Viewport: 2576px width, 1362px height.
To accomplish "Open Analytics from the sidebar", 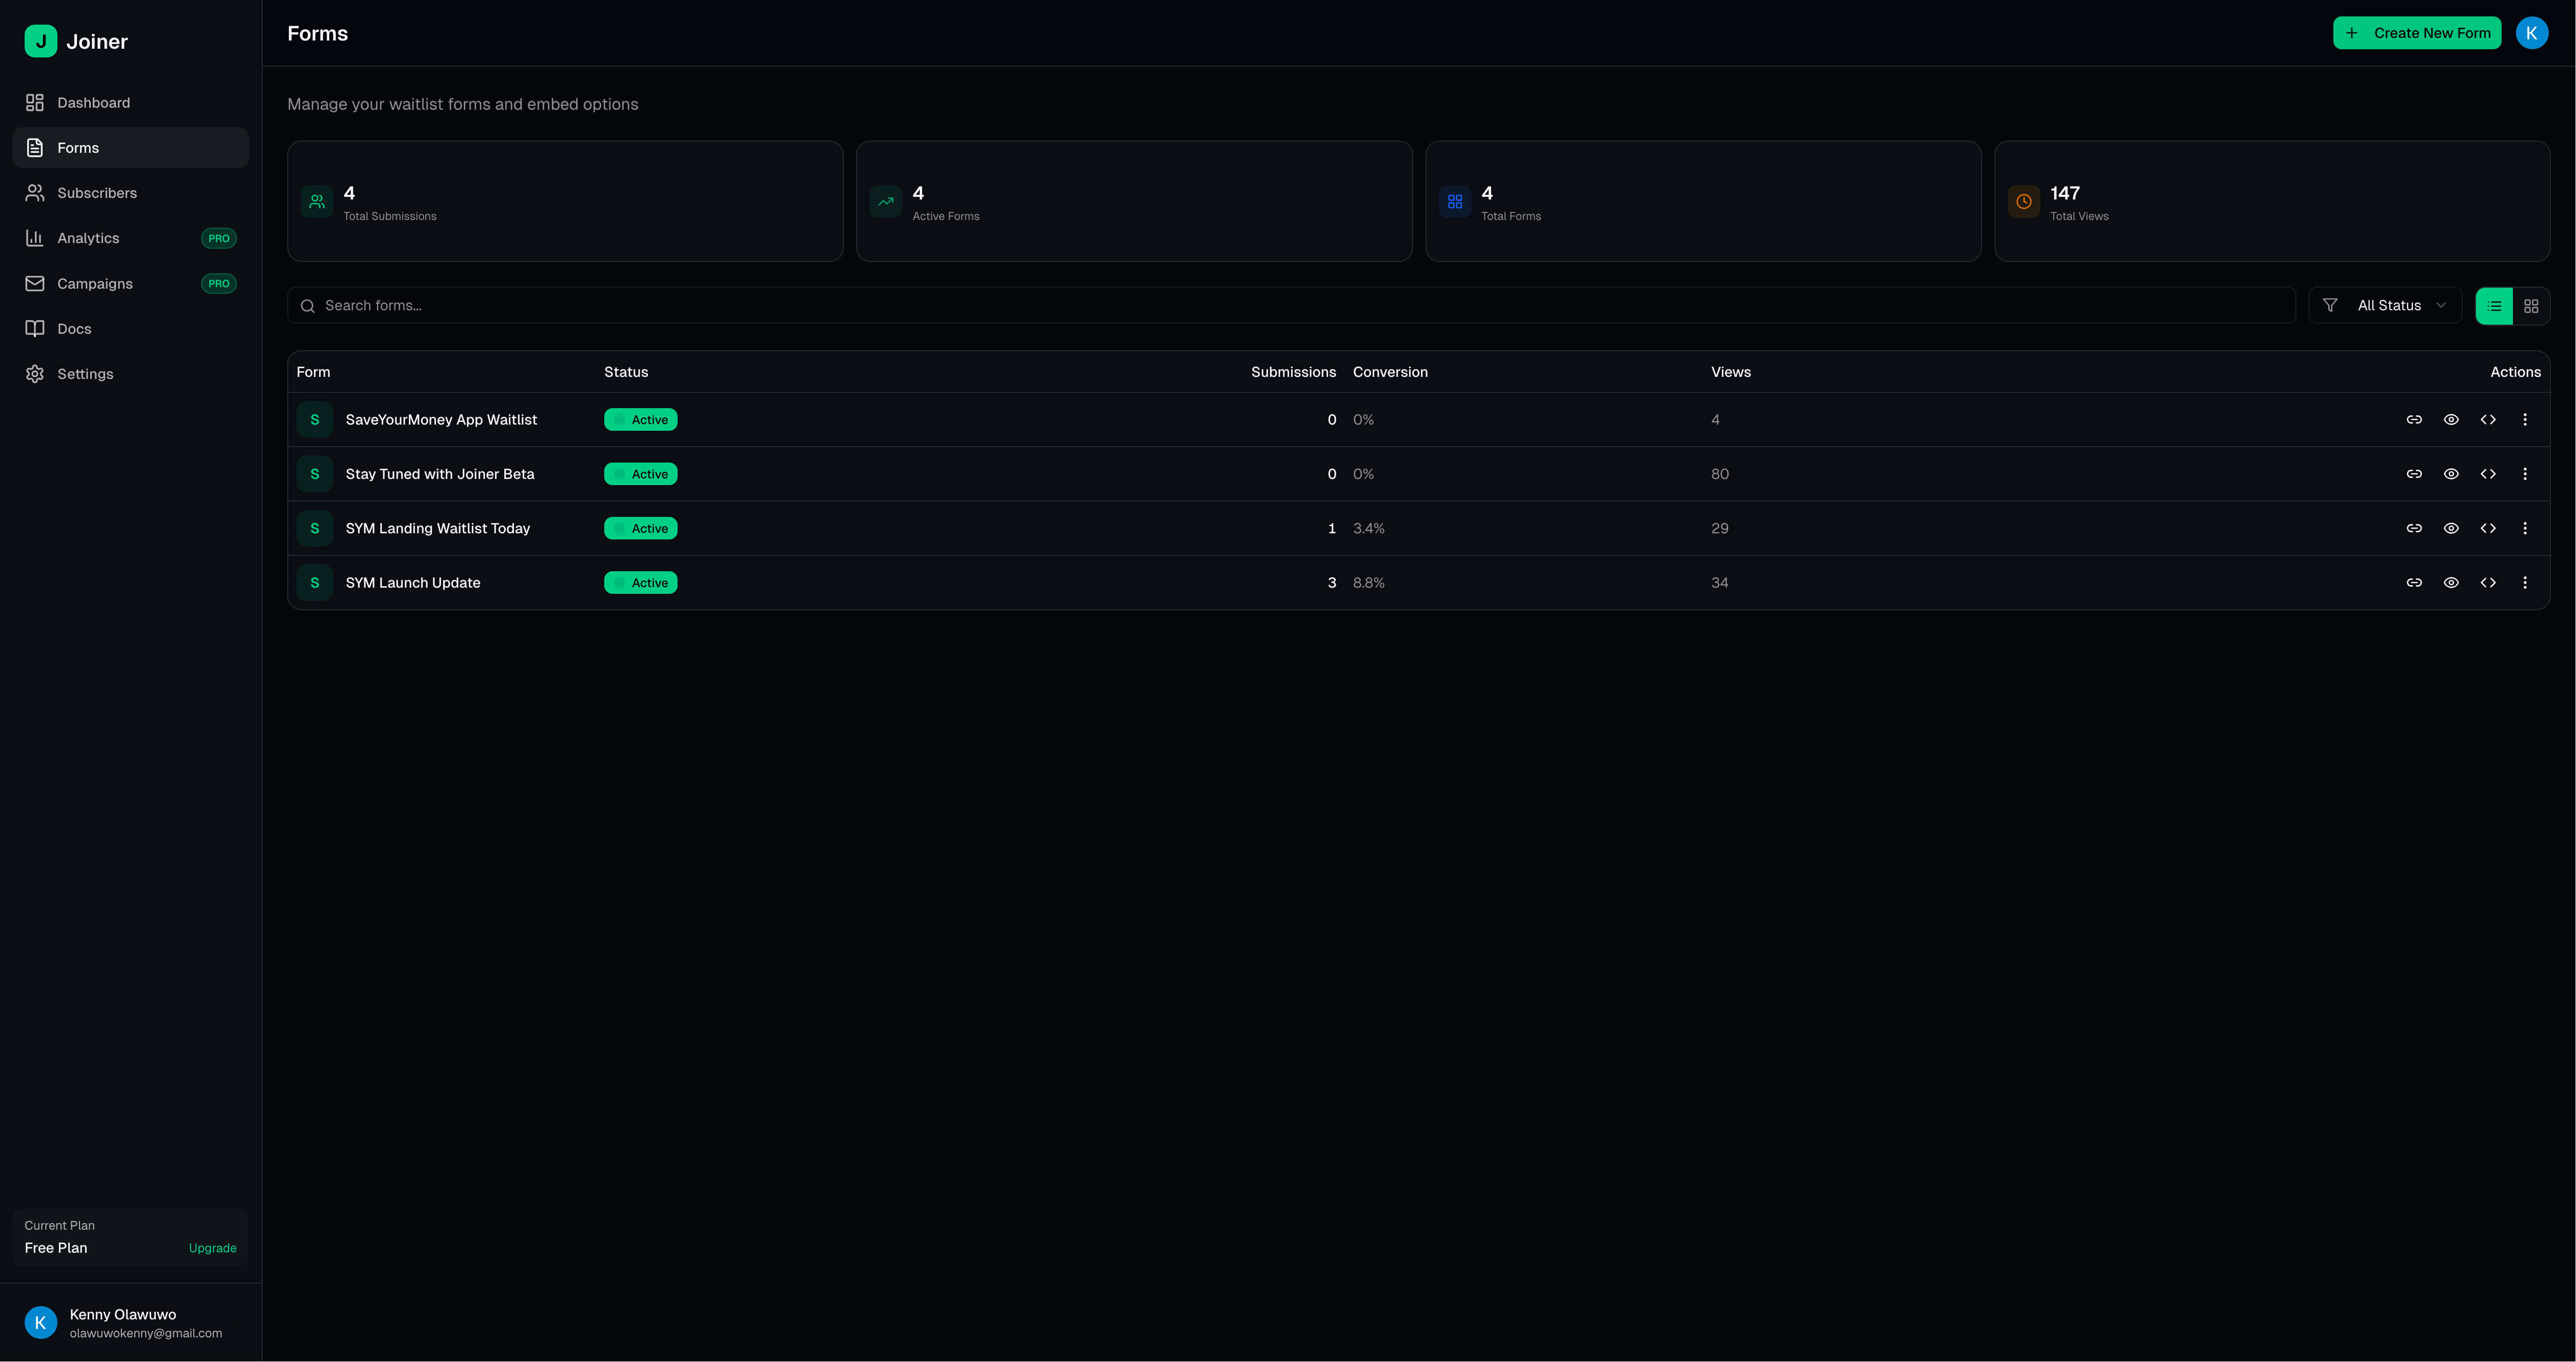I will coord(88,237).
